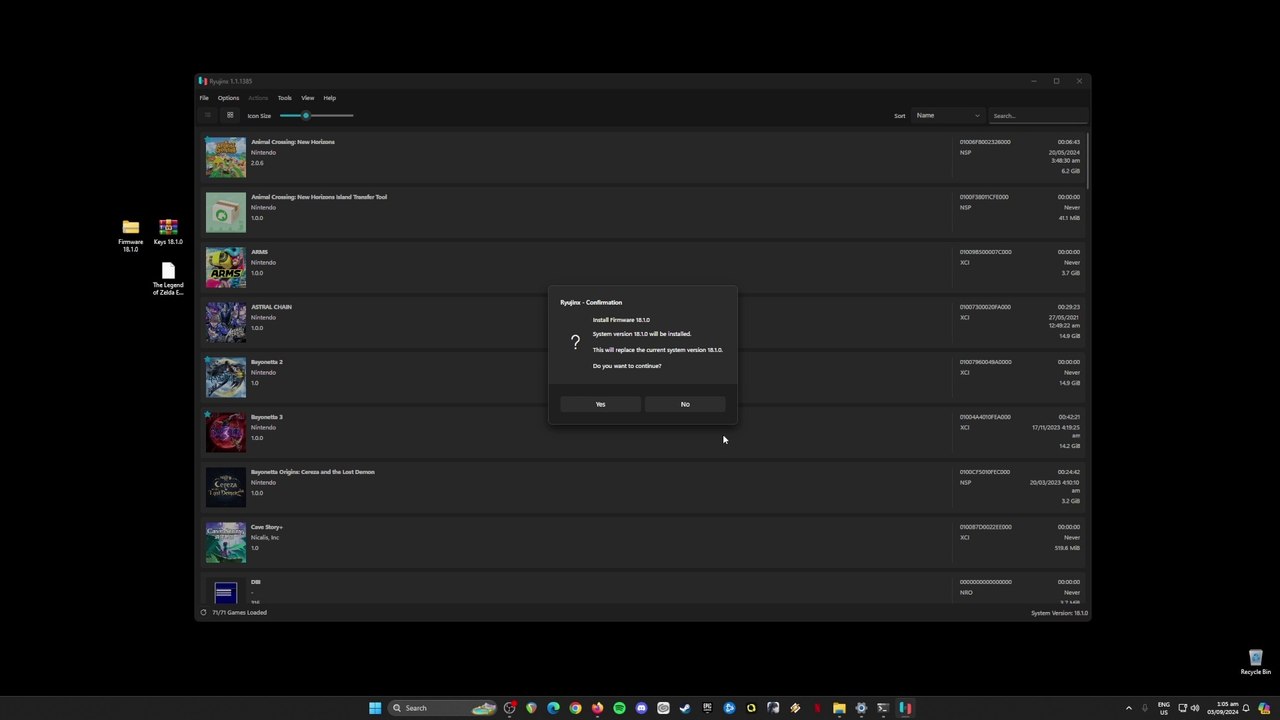Switch to list view layout
1280x720 pixels.
pyautogui.click(x=208, y=115)
